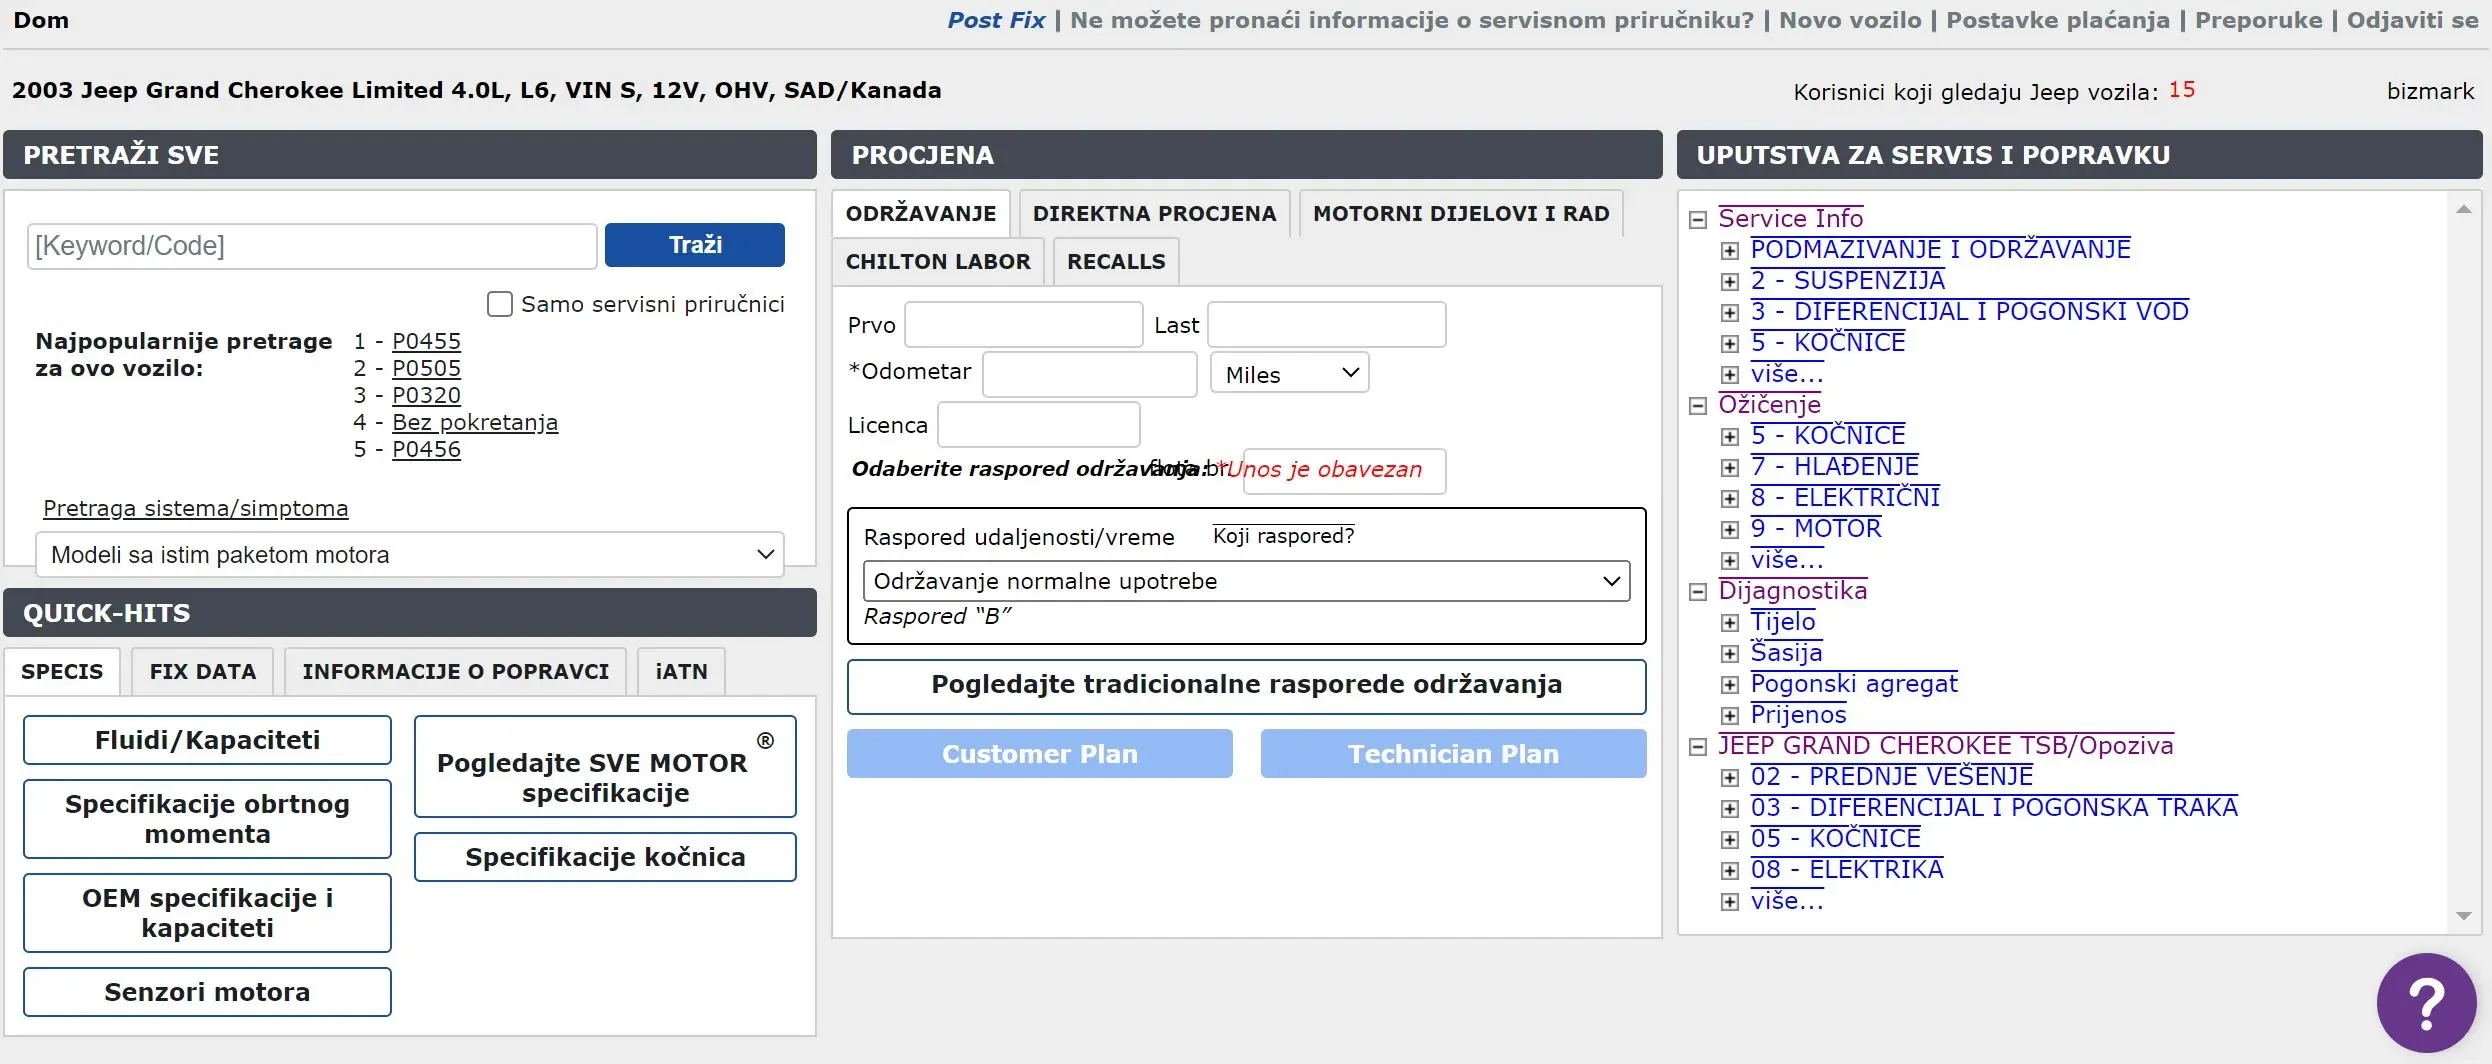
Task: Select the FIX DATA tab
Action: [x=203, y=671]
